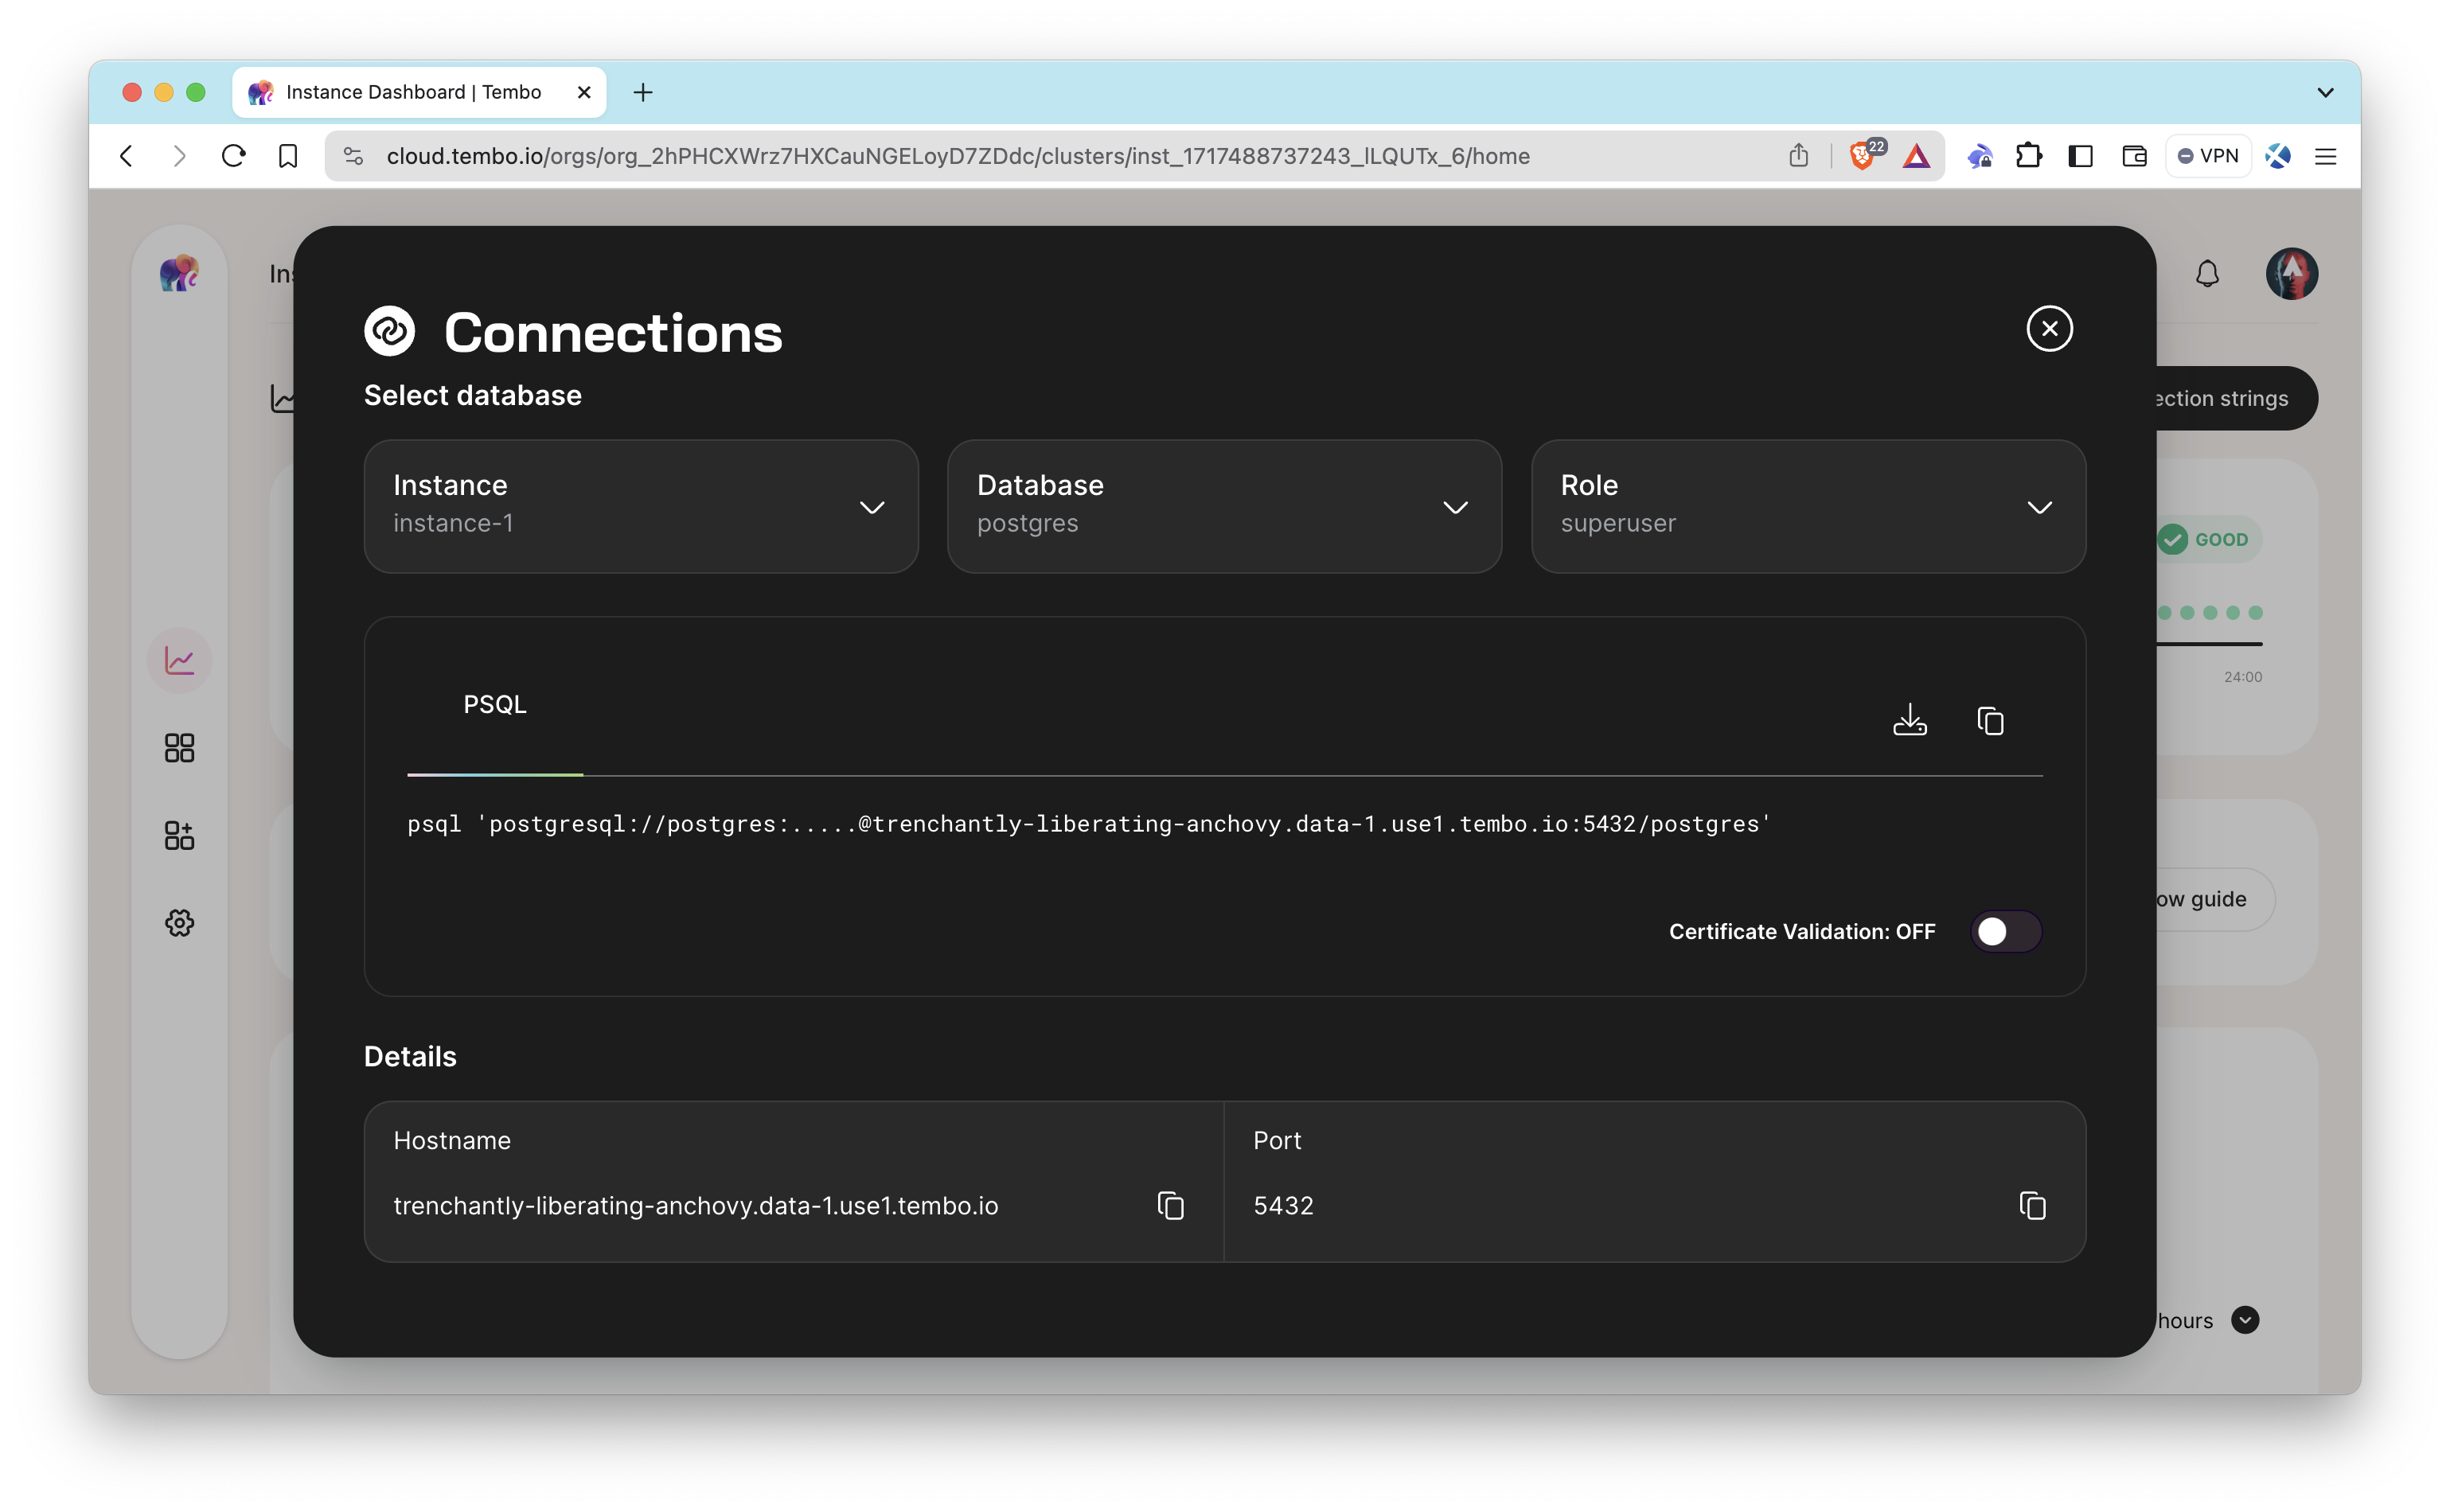Open the dashboard grid sidebar icon
2450x1512 pixels.
tap(180, 747)
